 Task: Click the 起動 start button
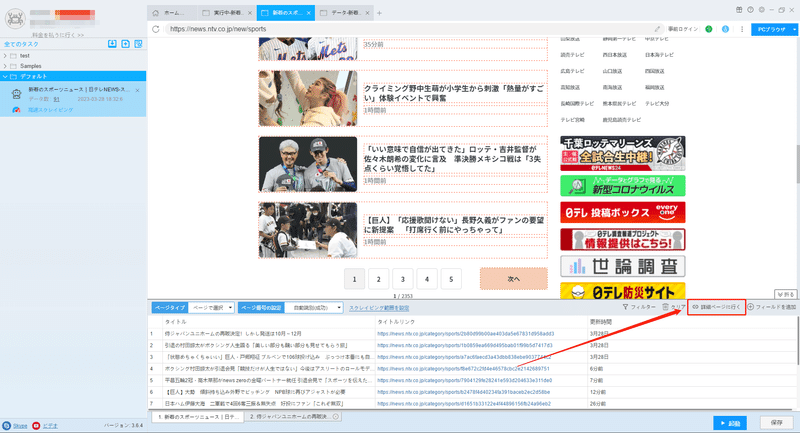(730, 423)
